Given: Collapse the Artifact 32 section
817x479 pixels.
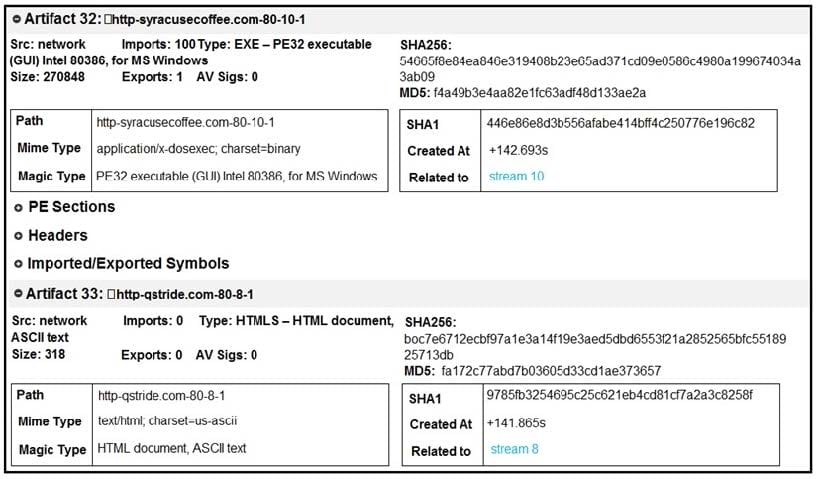Looking at the screenshot, I should point(17,19).
